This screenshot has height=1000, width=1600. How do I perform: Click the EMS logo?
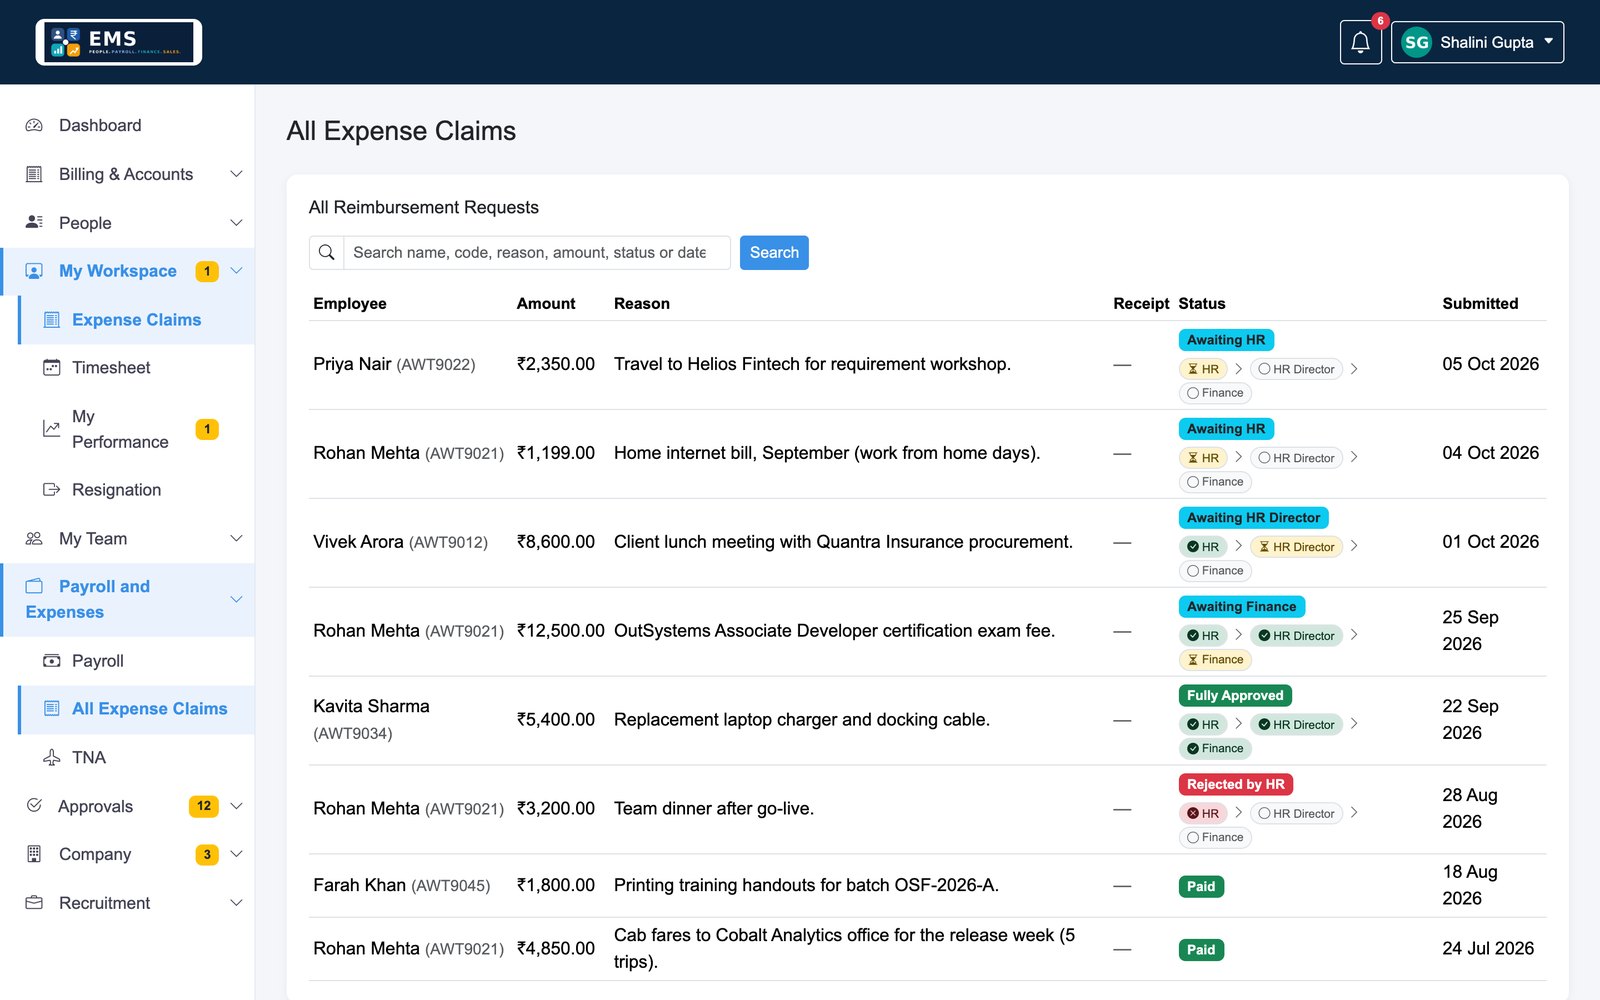point(119,42)
